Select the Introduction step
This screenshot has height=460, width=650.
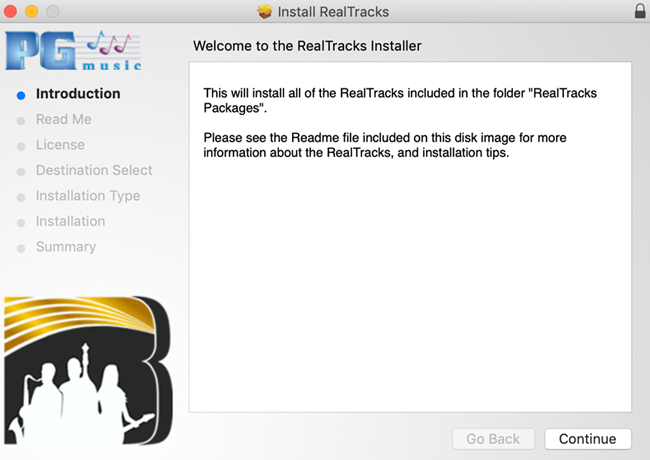click(78, 94)
